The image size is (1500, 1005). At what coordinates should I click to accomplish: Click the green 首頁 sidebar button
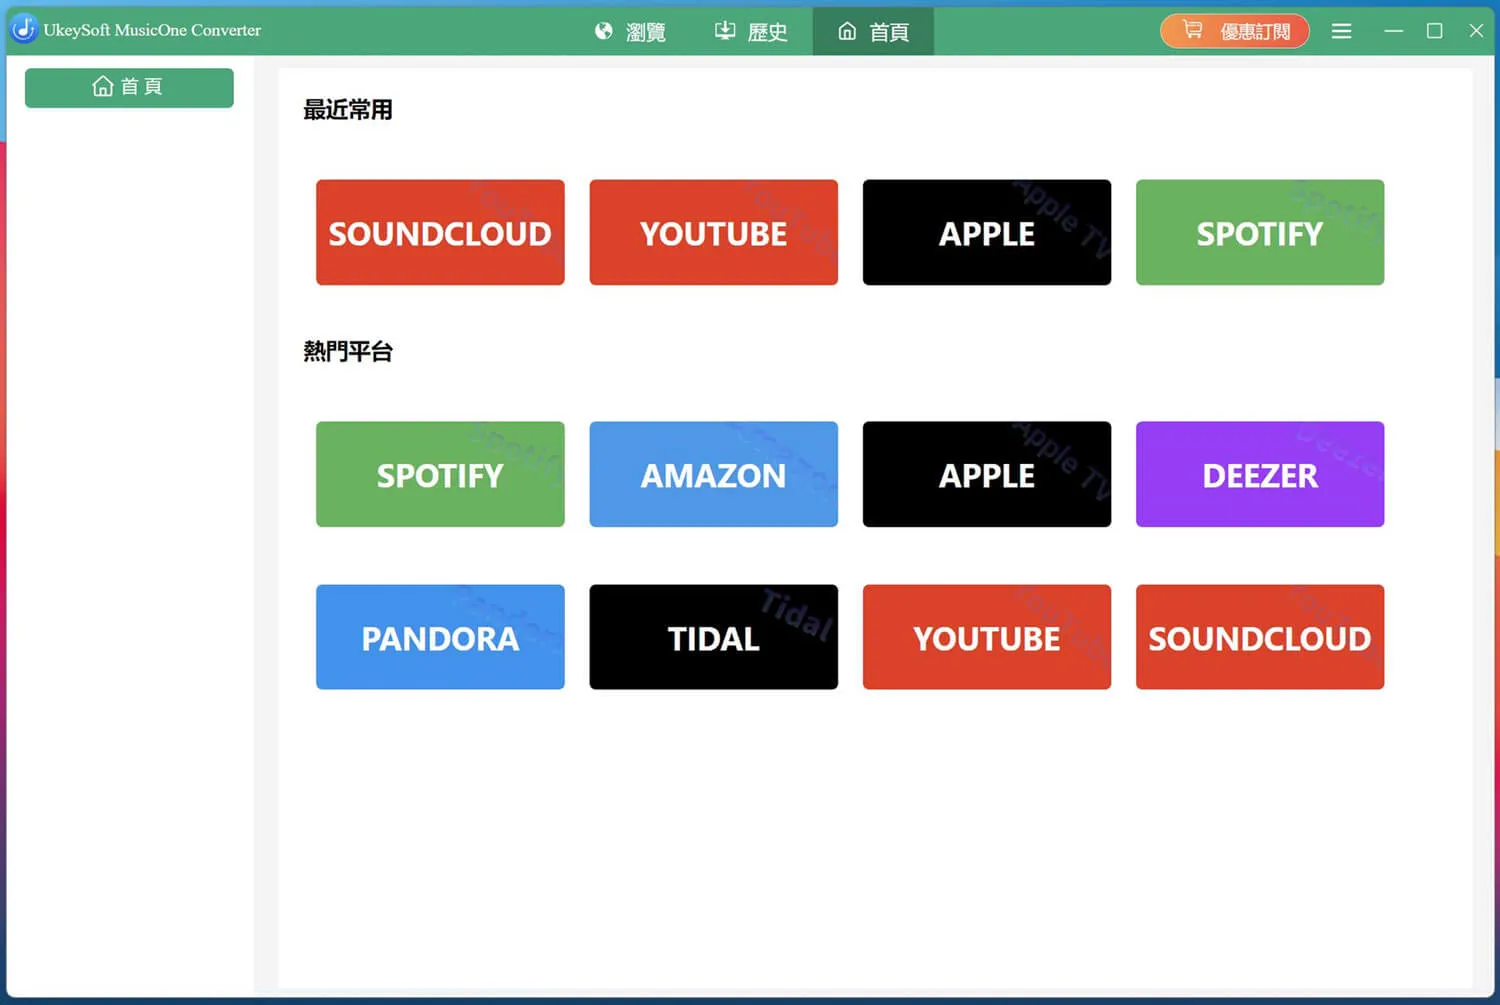click(129, 87)
